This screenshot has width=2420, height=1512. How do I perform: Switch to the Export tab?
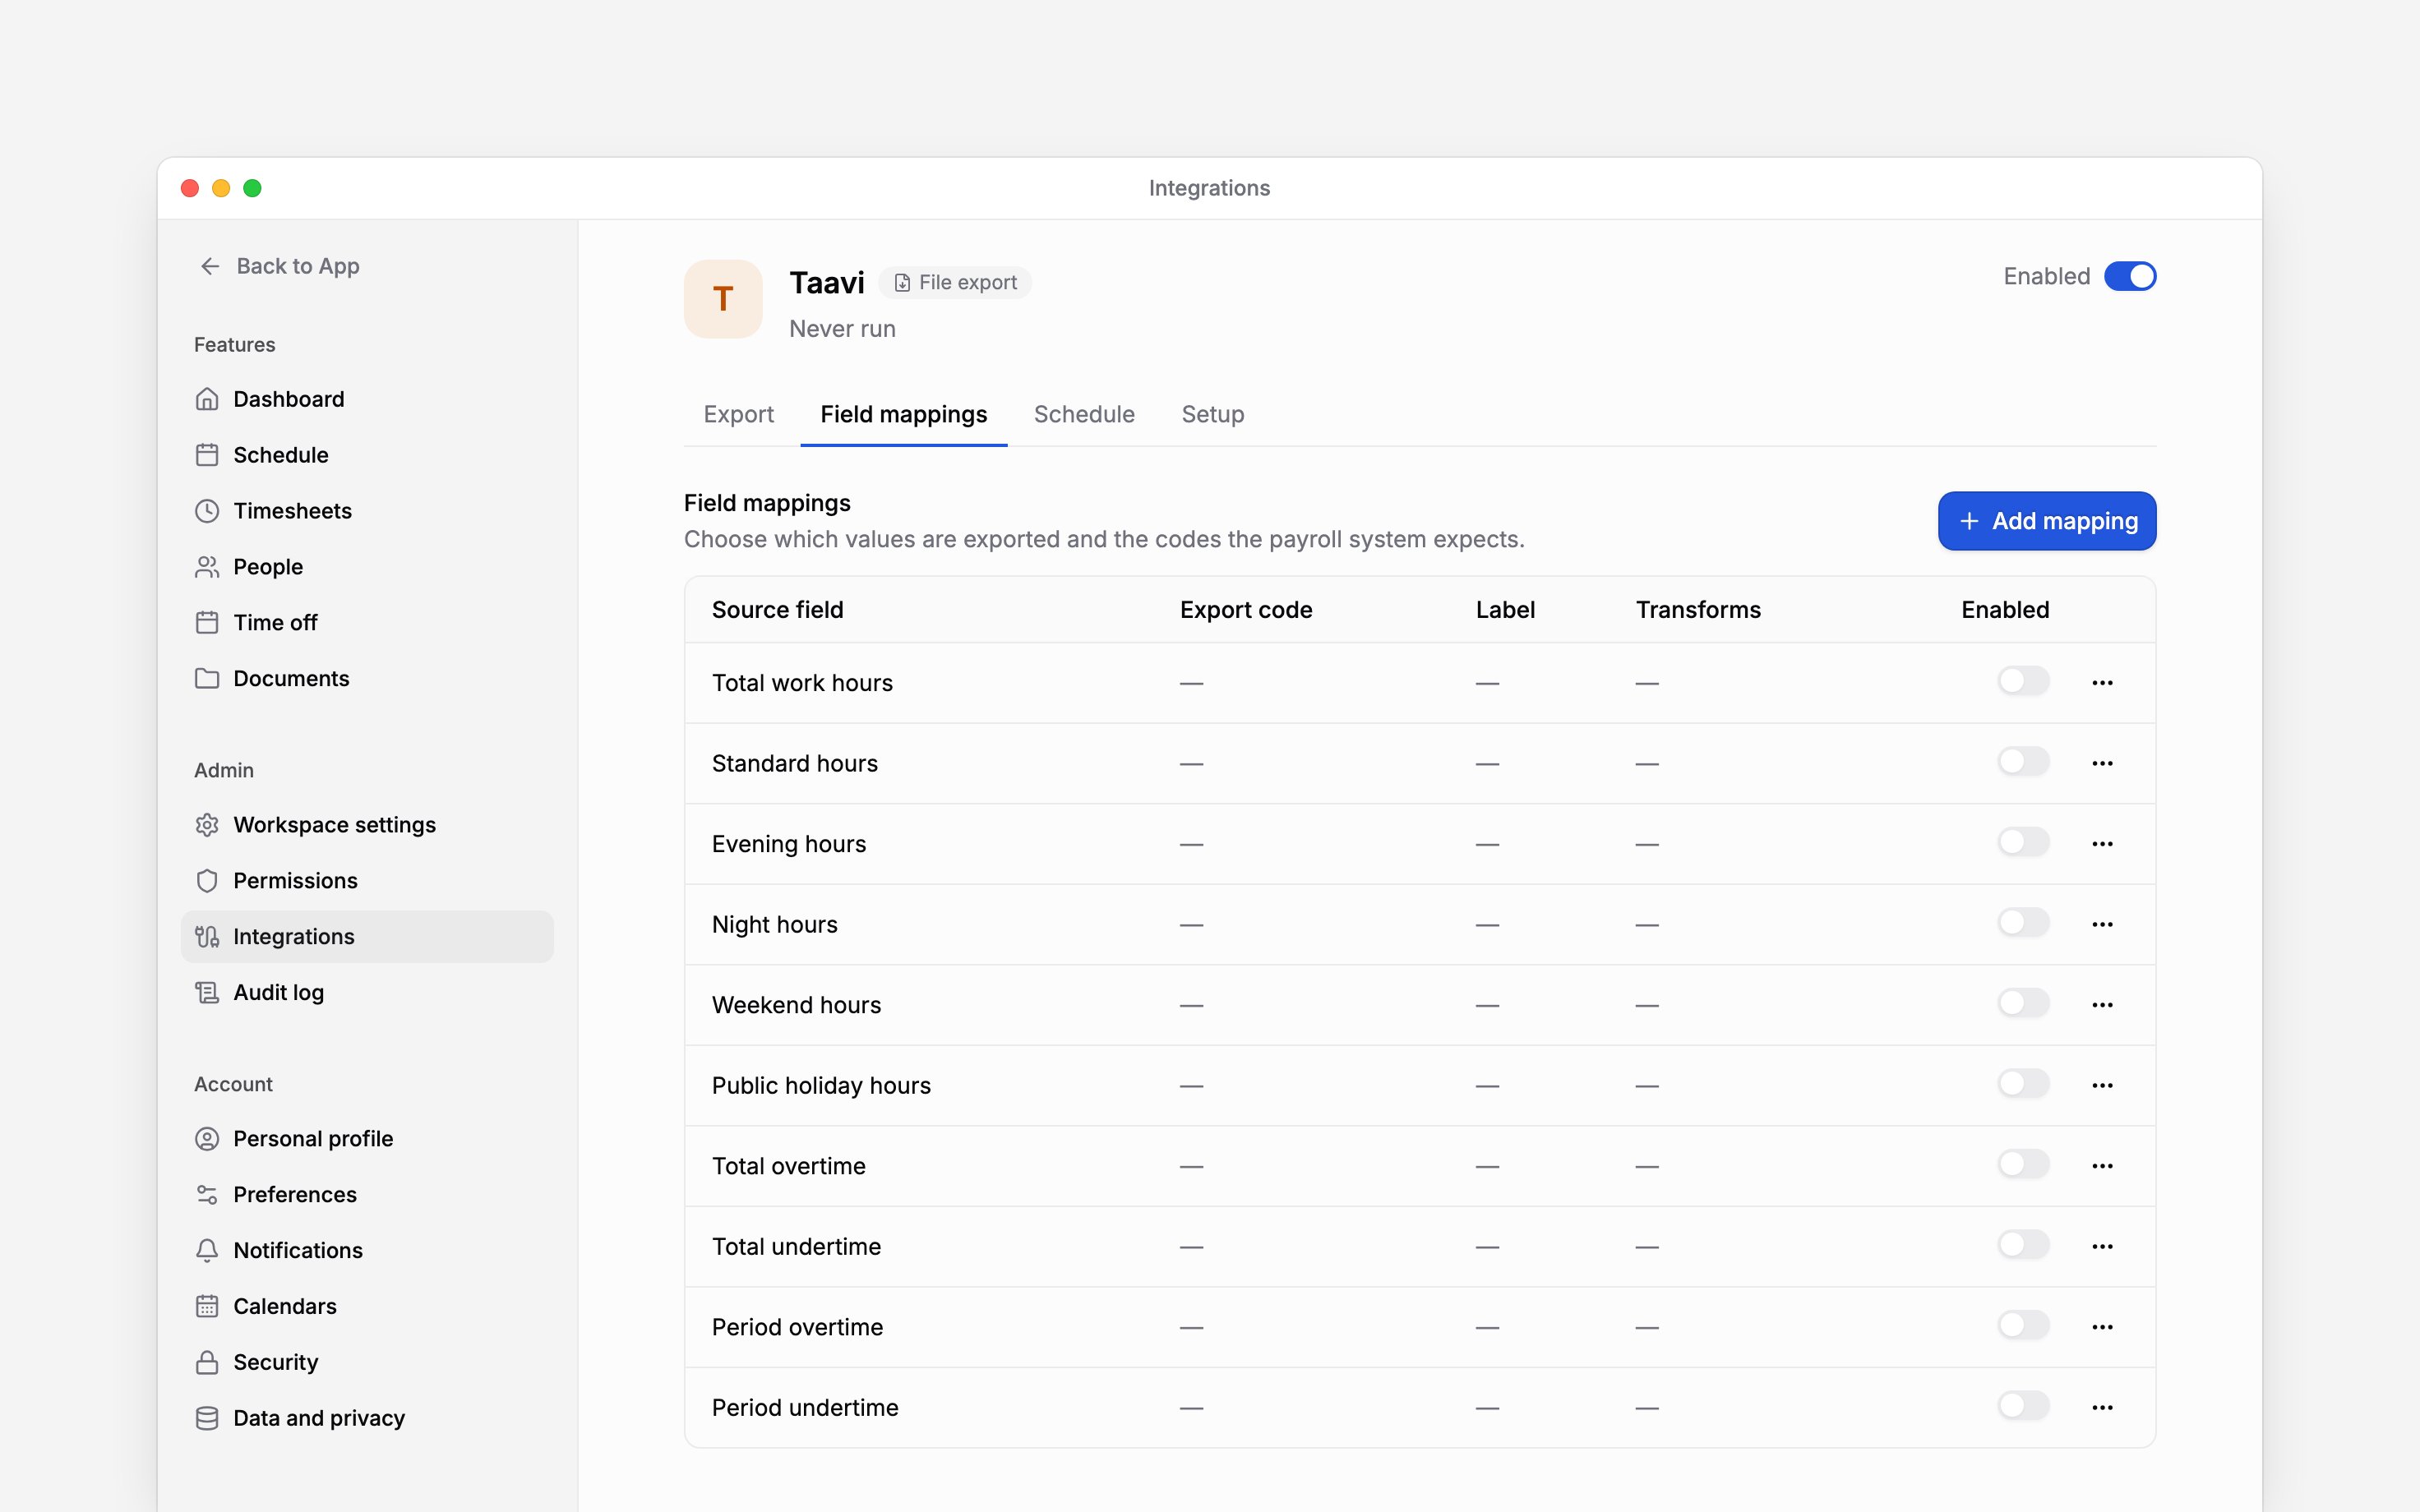[738, 414]
